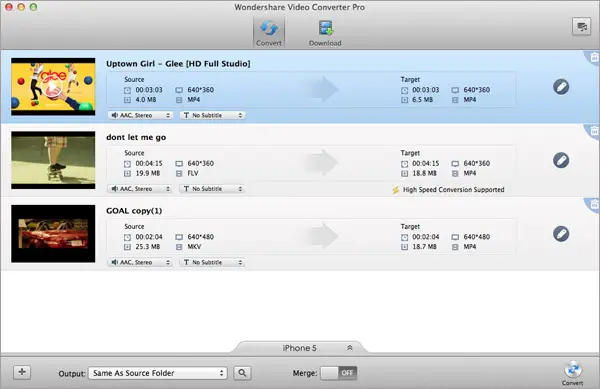The height and width of the screenshot is (389, 600).
Task: Close the window with red button
Action: click(x=9, y=7)
